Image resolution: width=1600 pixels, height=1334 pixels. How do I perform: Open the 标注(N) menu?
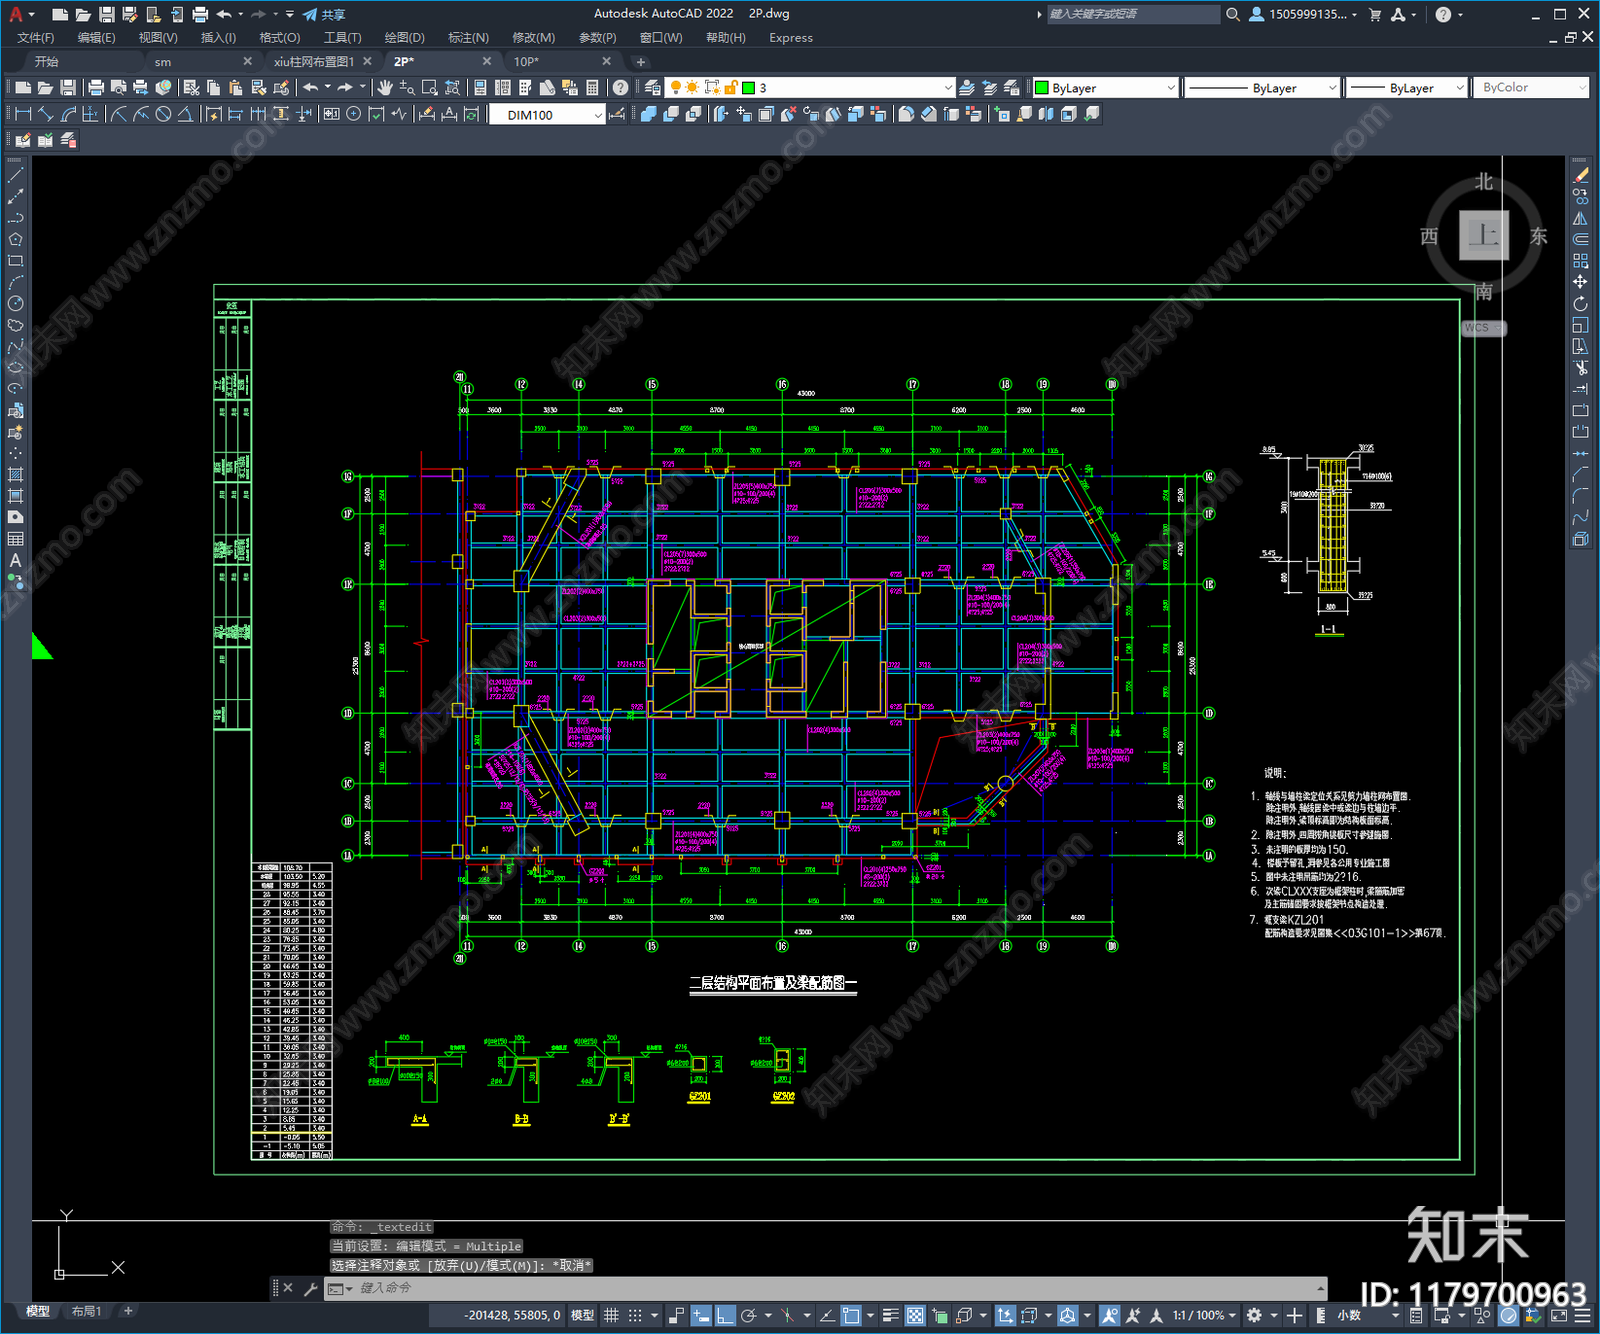468,37
